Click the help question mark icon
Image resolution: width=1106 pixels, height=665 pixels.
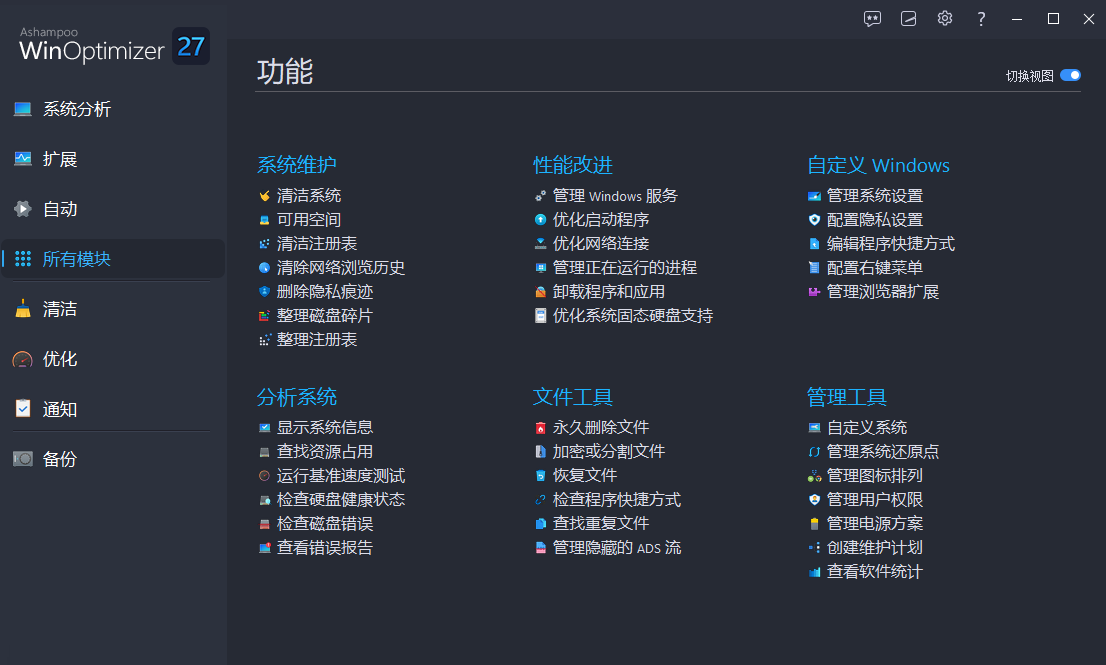pos(980,19)
